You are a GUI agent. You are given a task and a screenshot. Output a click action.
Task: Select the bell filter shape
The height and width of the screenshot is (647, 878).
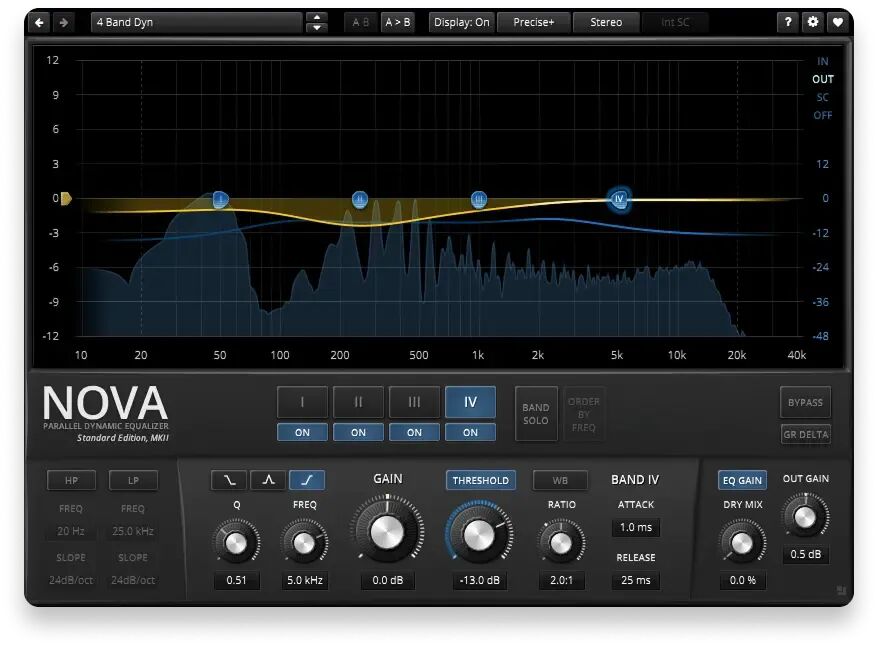(268, 480)
